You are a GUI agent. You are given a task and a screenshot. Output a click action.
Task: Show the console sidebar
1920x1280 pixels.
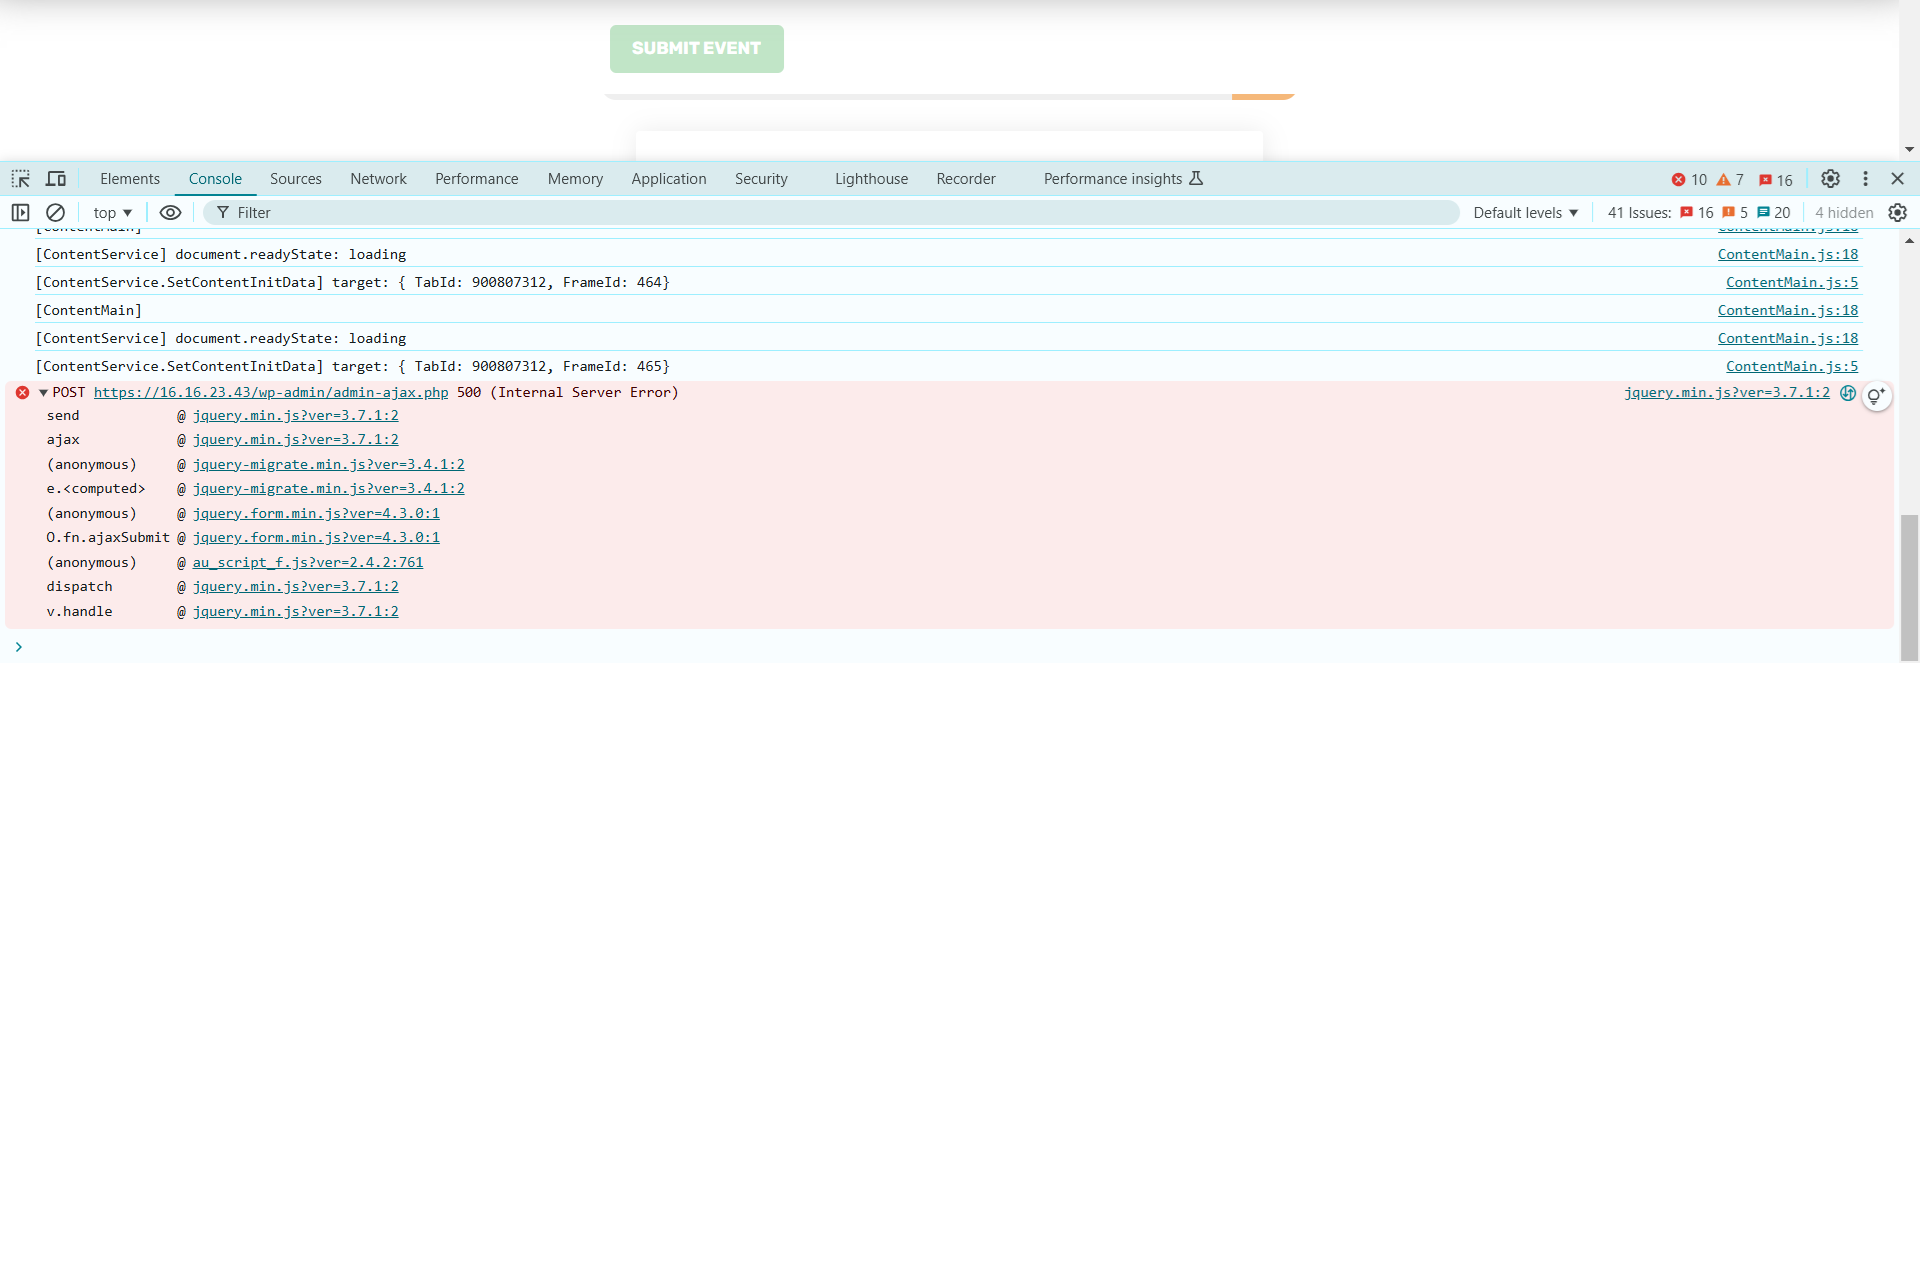[20, 213]
